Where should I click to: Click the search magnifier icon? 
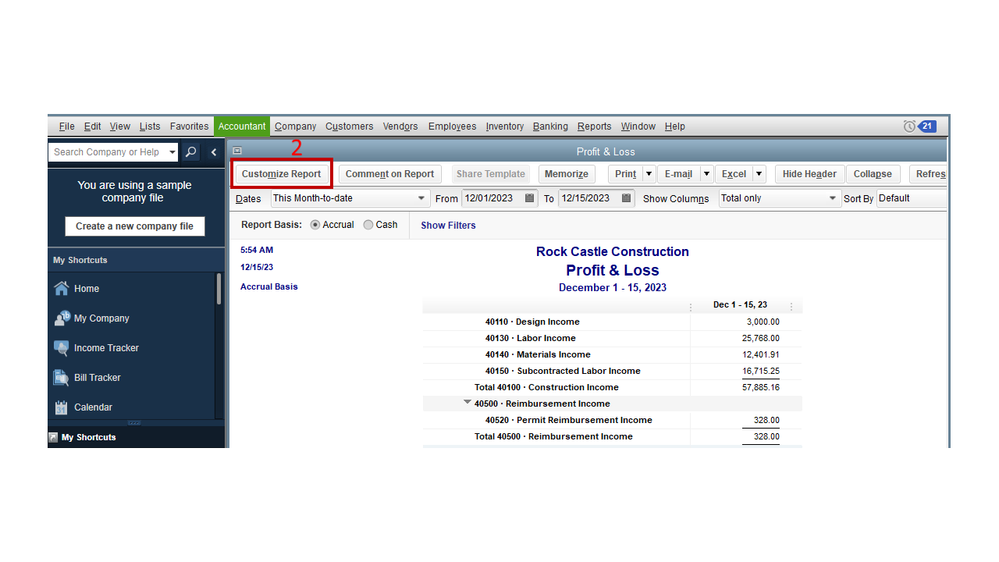pyautogui.click(x=190, y=152)
